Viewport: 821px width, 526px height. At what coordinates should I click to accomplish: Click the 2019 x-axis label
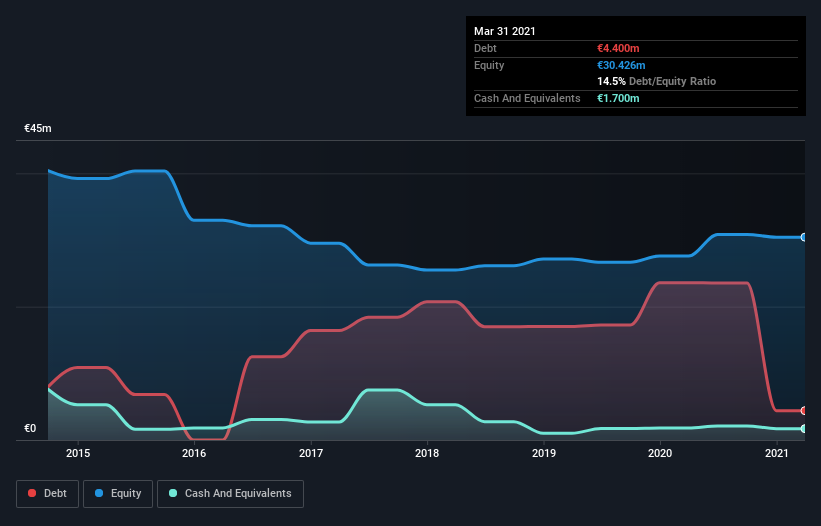[544, 453]
